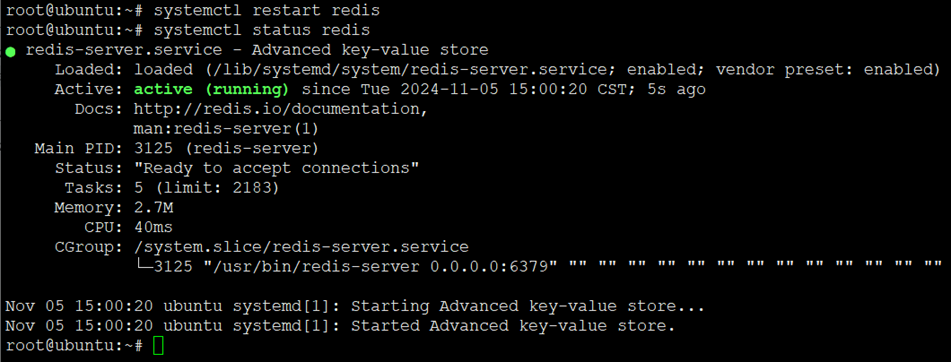Click the redis-server.service unit file path
Image resolution: width=951 pixels, height=362 pixels.
tap(408, 70)
